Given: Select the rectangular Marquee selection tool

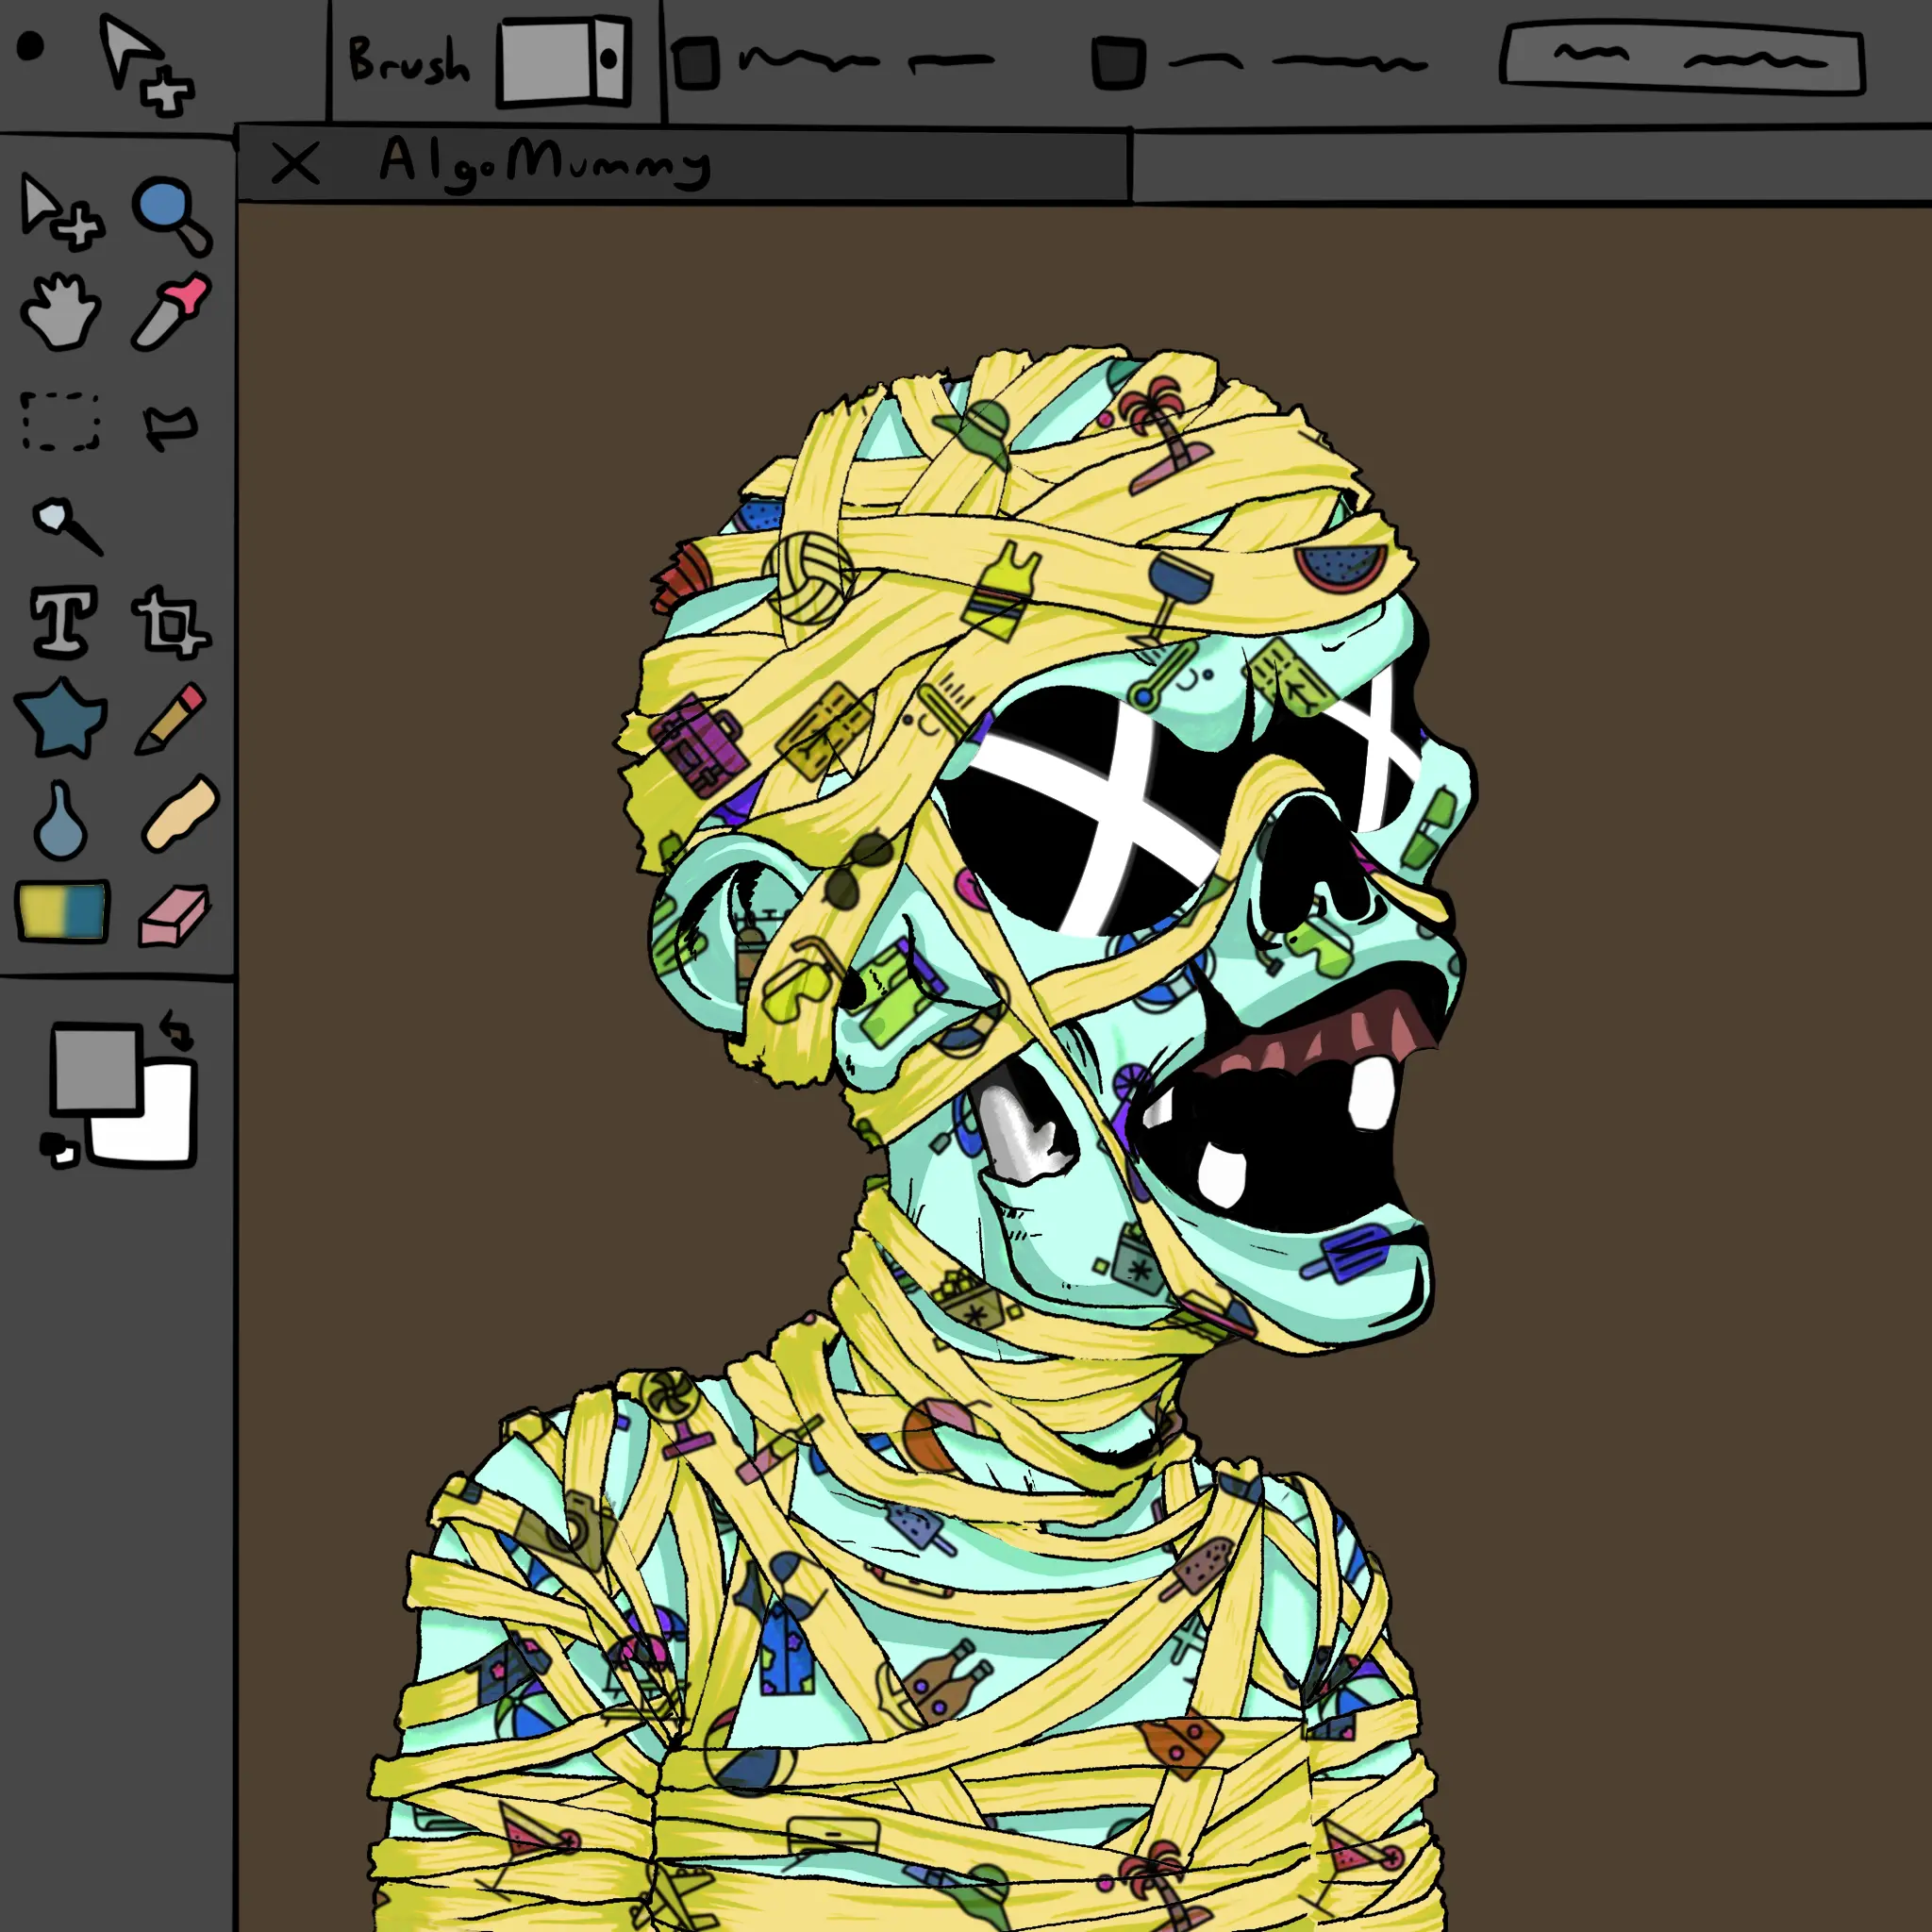Looking at the screenshot, I should (x=60, y=422).
